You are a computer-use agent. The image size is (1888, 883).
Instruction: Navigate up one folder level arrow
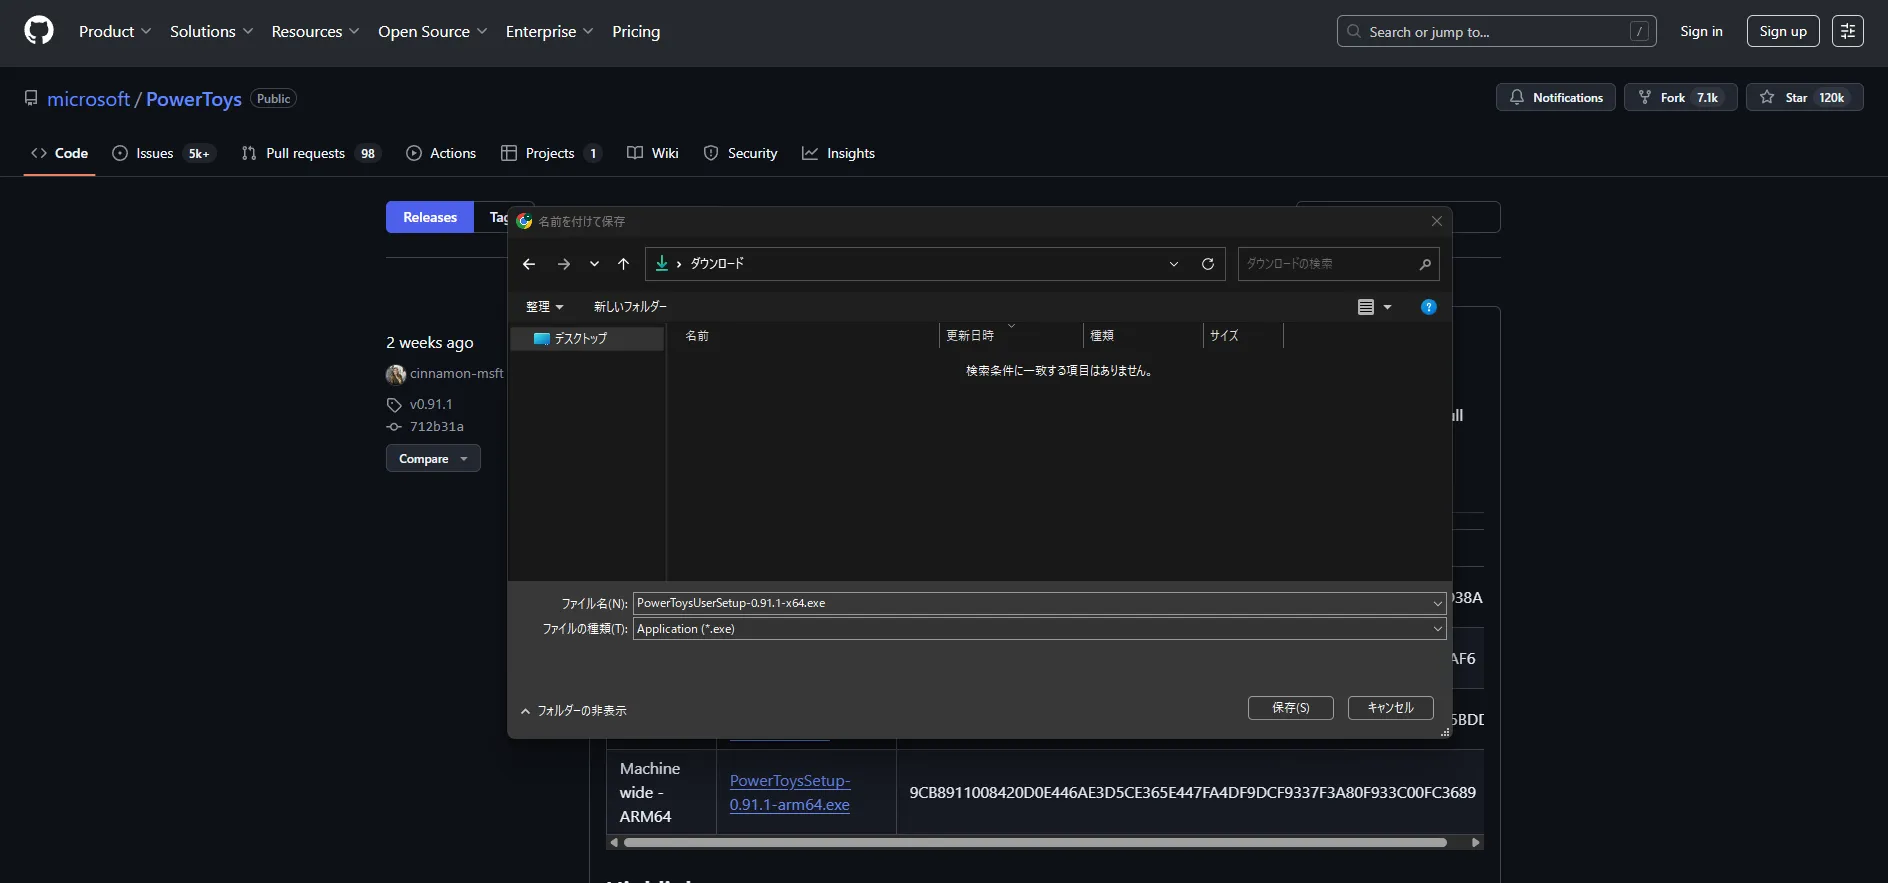(623, 264)
